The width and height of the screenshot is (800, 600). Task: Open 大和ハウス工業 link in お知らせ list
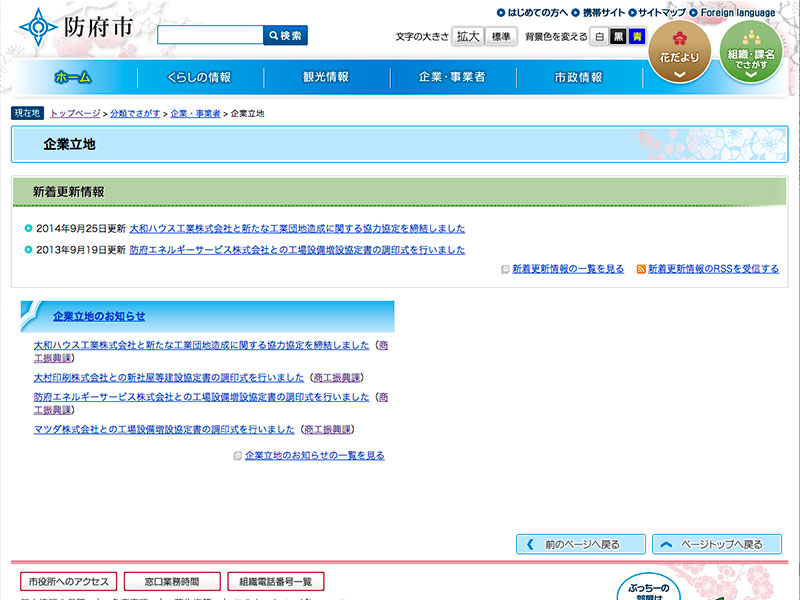(202, 345)
